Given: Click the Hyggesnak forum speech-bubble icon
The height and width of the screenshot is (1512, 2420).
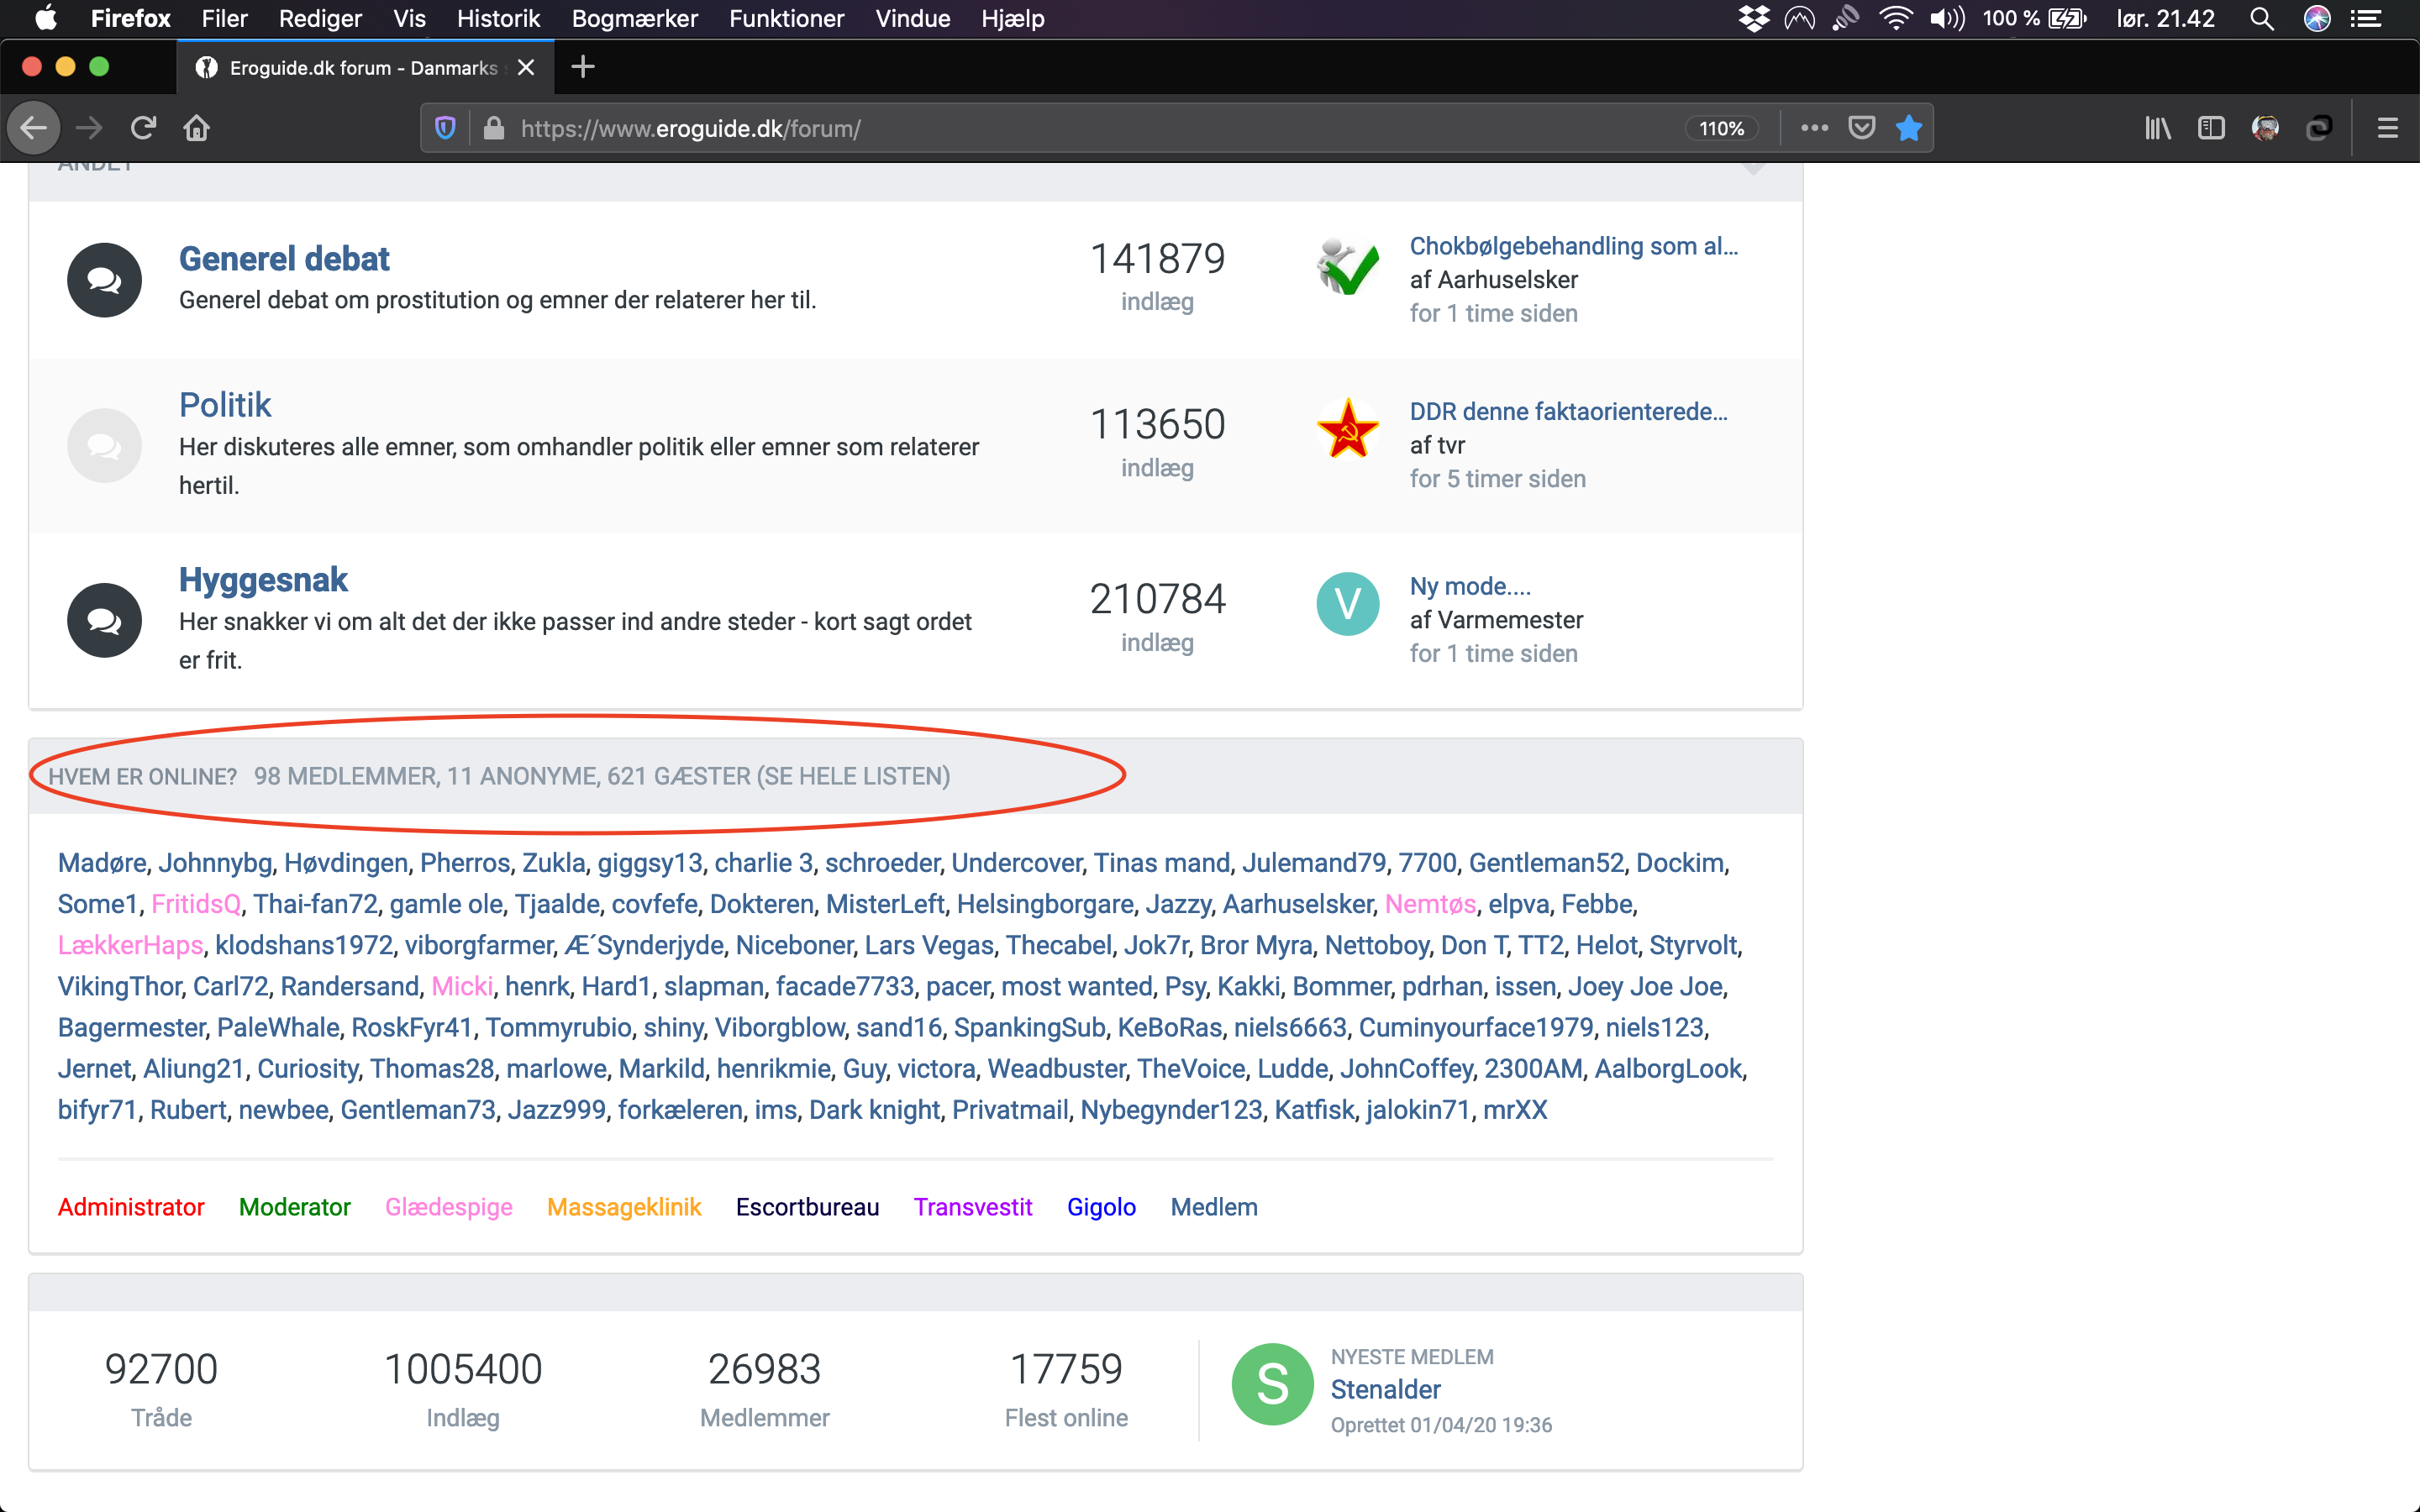Looking at the screenshot, I should [x=104, y=620].
